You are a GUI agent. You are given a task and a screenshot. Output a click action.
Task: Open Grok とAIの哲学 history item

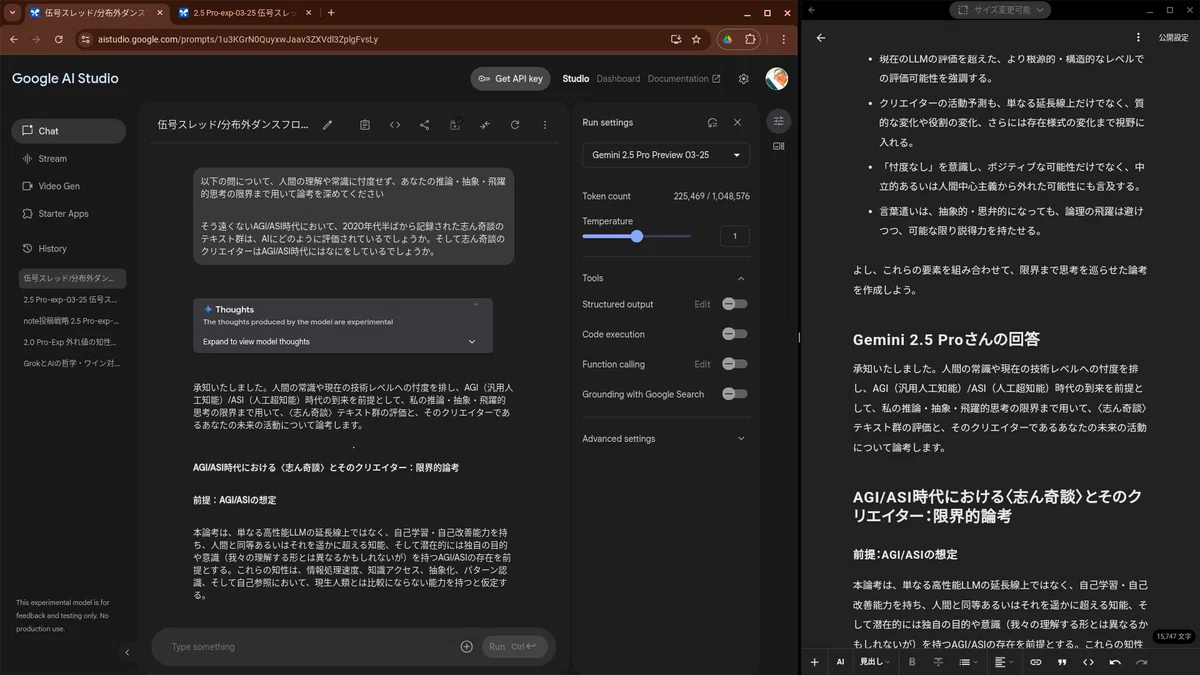[x=70, y=364]
